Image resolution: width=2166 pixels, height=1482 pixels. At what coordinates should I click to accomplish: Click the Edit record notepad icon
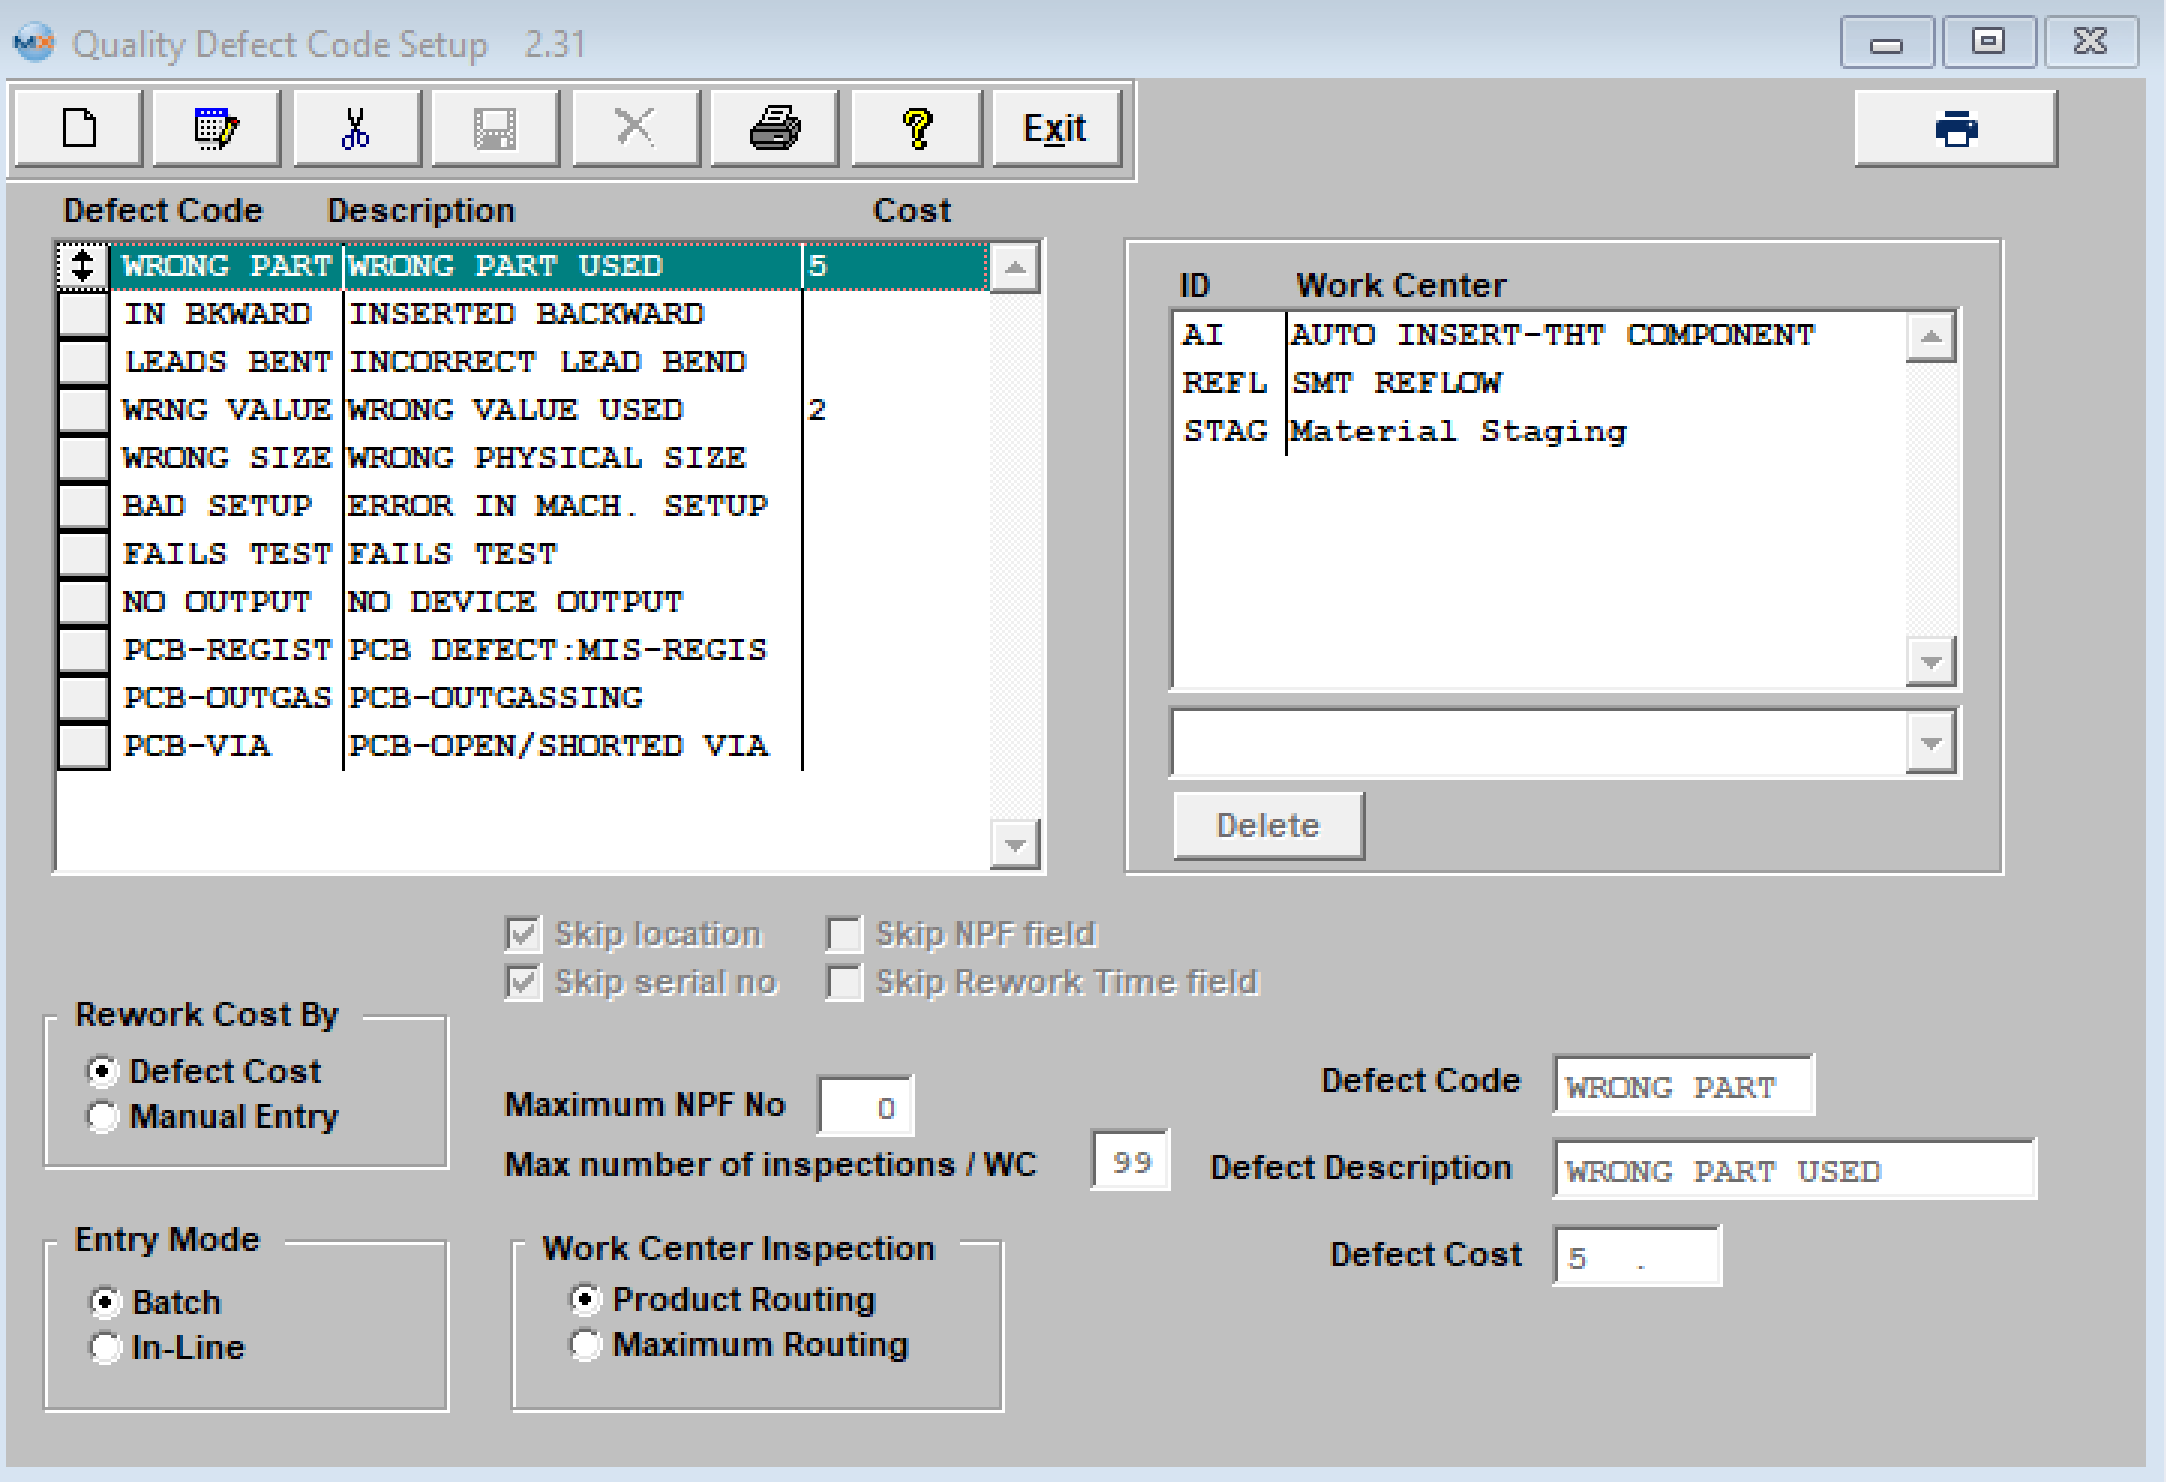[216, 129]
